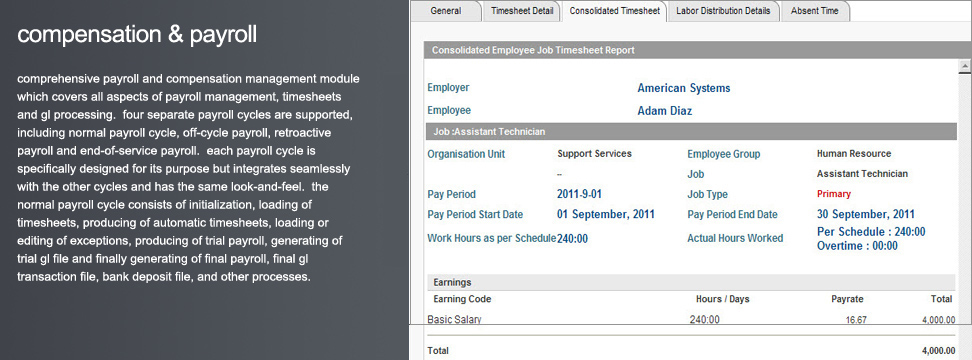Screen dimensions: 972x360
Task: Click the Payrate column header
Action: (x=847, y=299)
